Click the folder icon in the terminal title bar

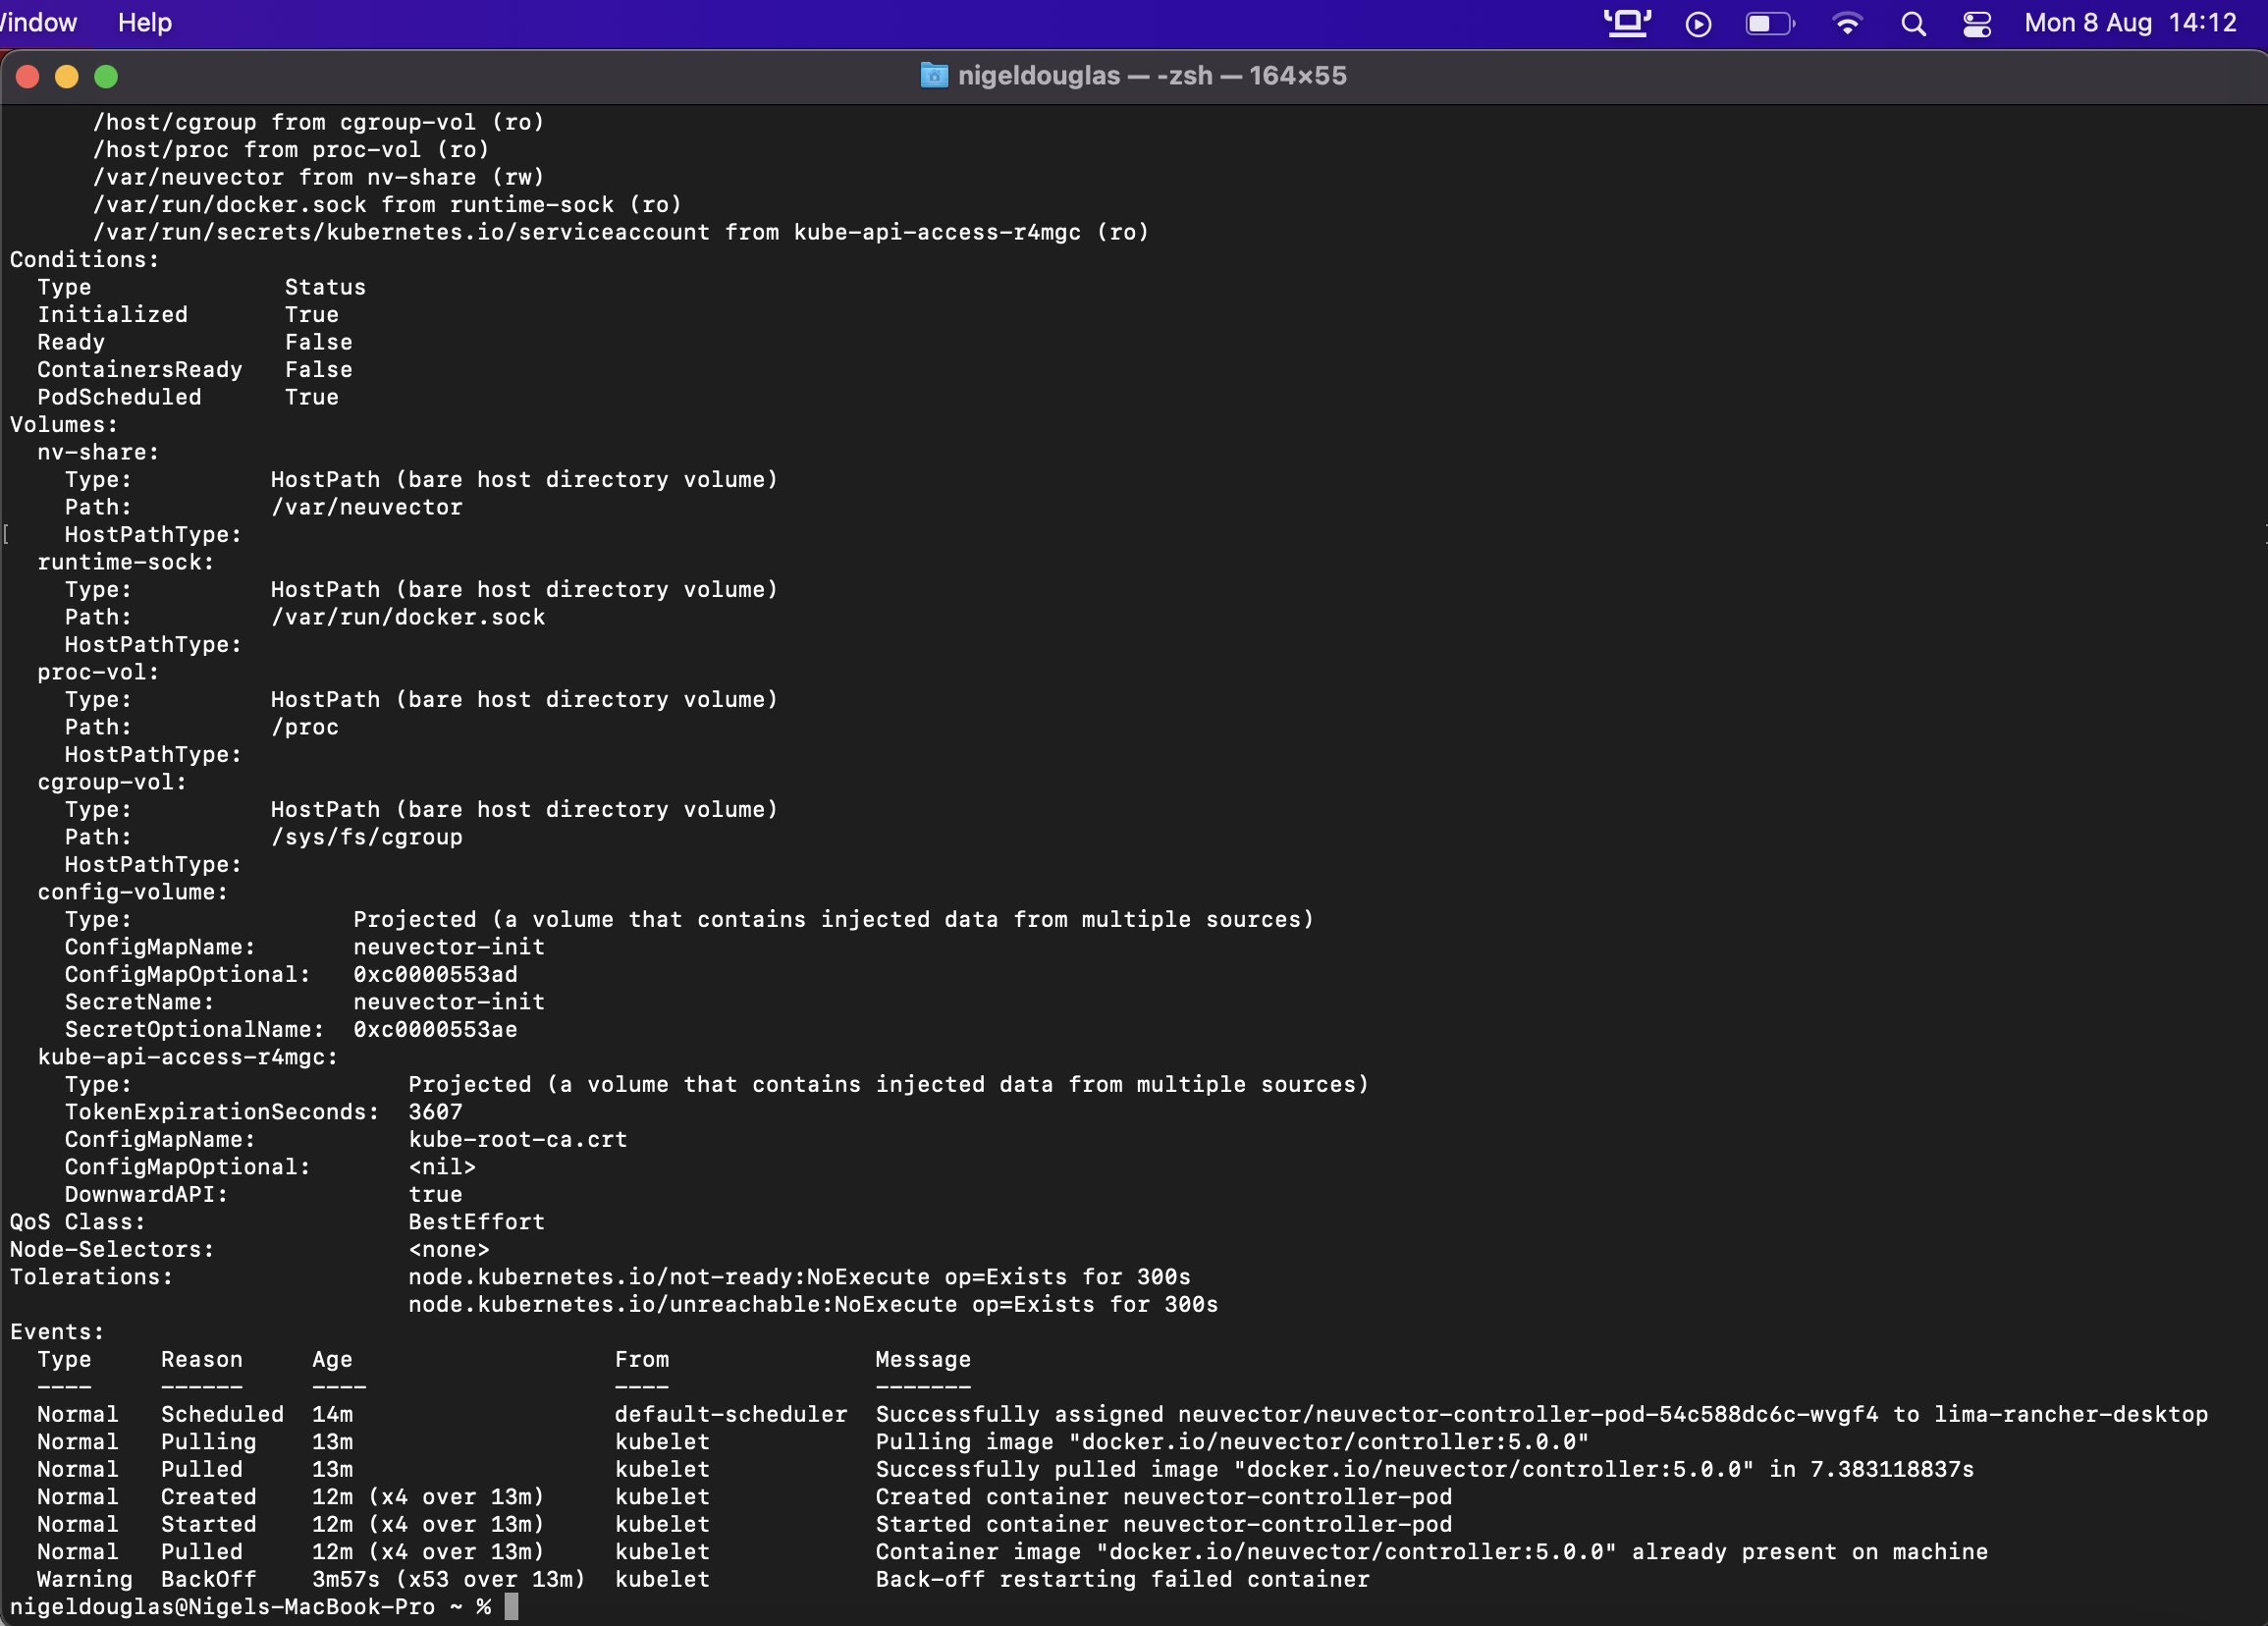(931, 75)
